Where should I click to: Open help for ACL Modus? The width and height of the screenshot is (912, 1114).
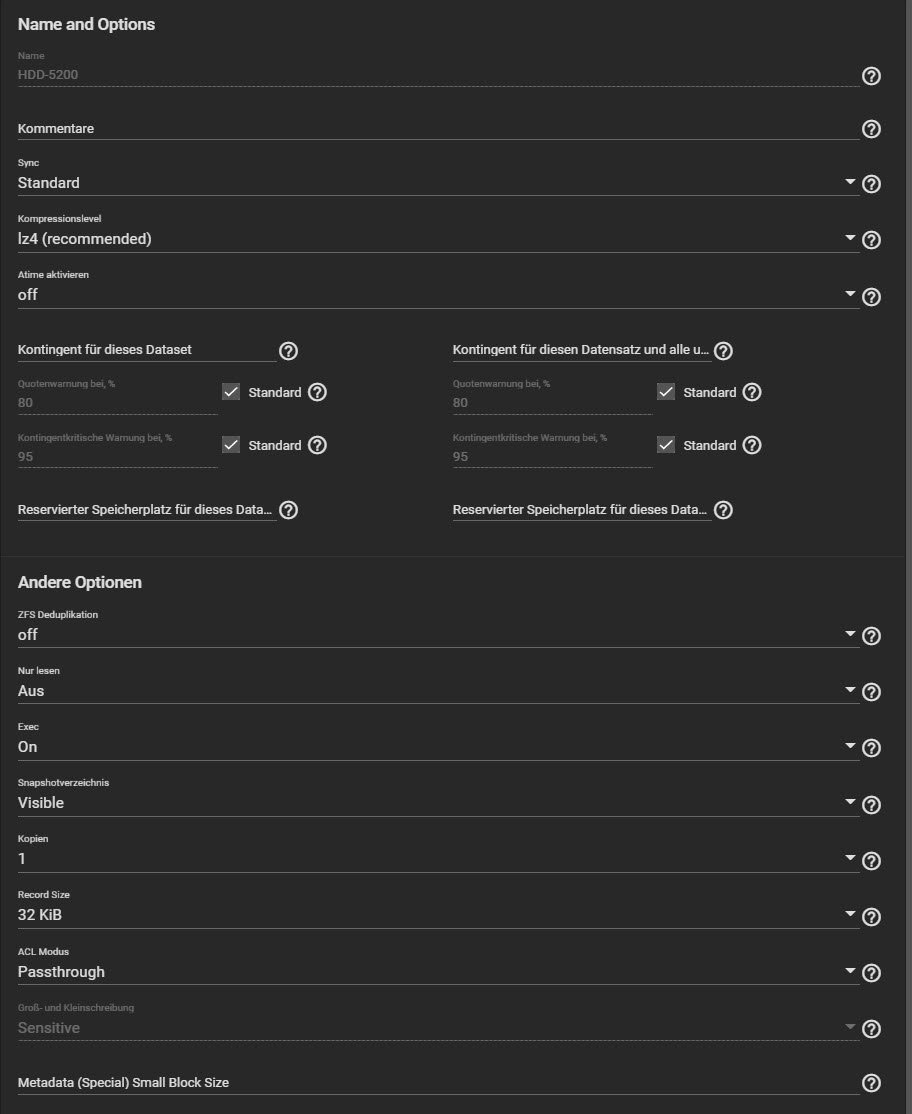pyautogui.click(x=871, y=973)
